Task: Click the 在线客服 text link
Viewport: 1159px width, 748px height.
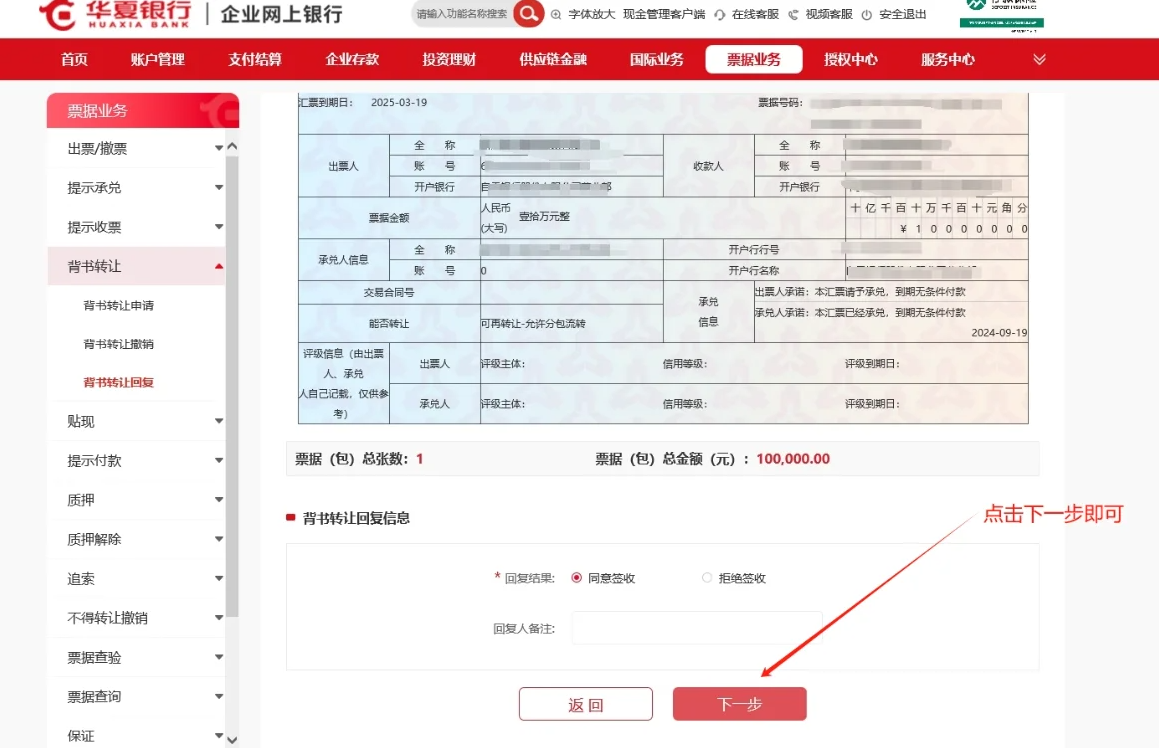Action: [x=755, y=14]
